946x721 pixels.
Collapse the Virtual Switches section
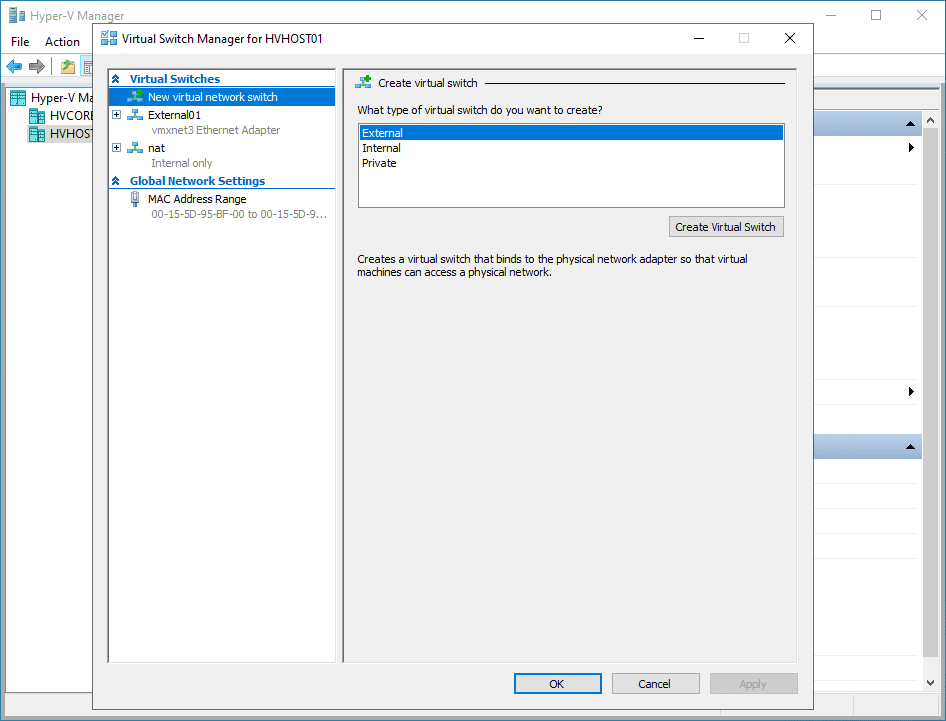pyautogui.click(x=116, y=79)
